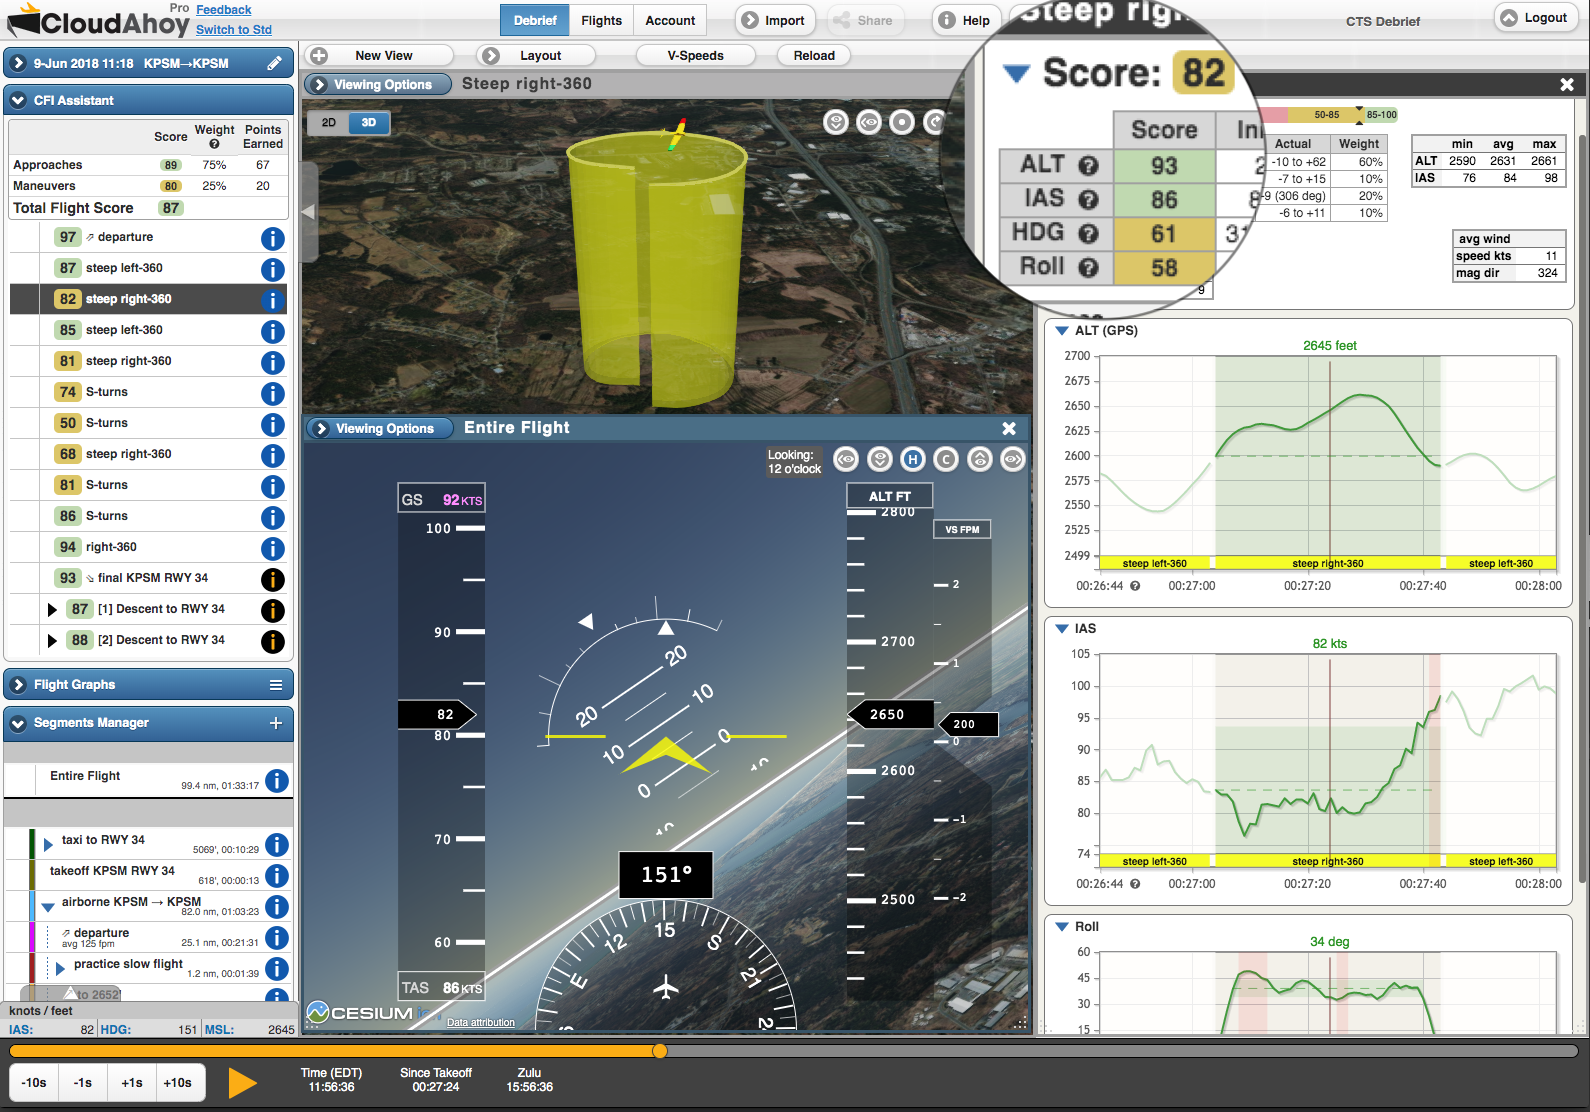Viewport: 1590px width, 1112px height.
Task: Click the HDG score help question mark
Action: click(x=1088, y=234)
